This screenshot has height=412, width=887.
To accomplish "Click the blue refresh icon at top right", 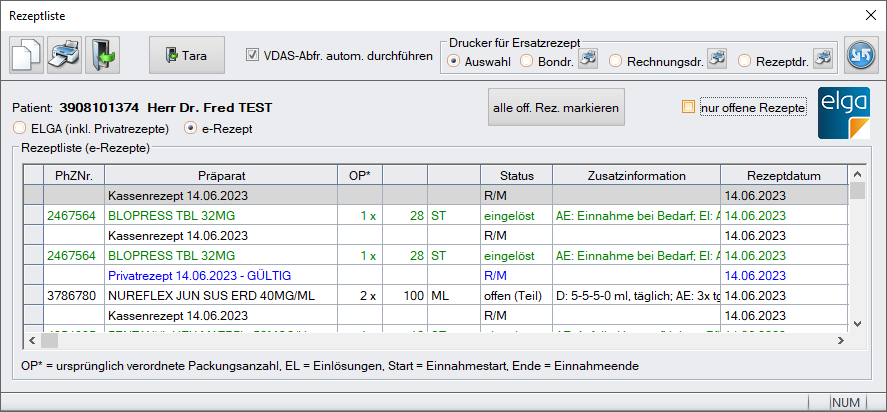I will (860, 55).
